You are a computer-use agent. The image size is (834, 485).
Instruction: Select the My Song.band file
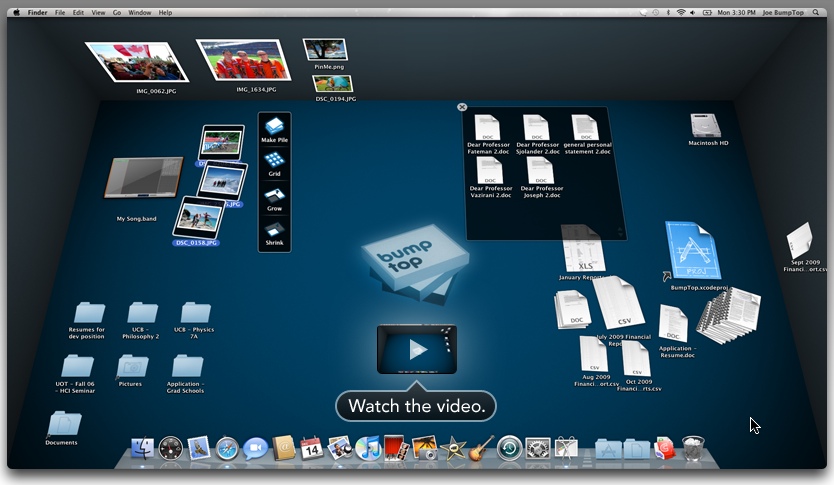[143, 178]
